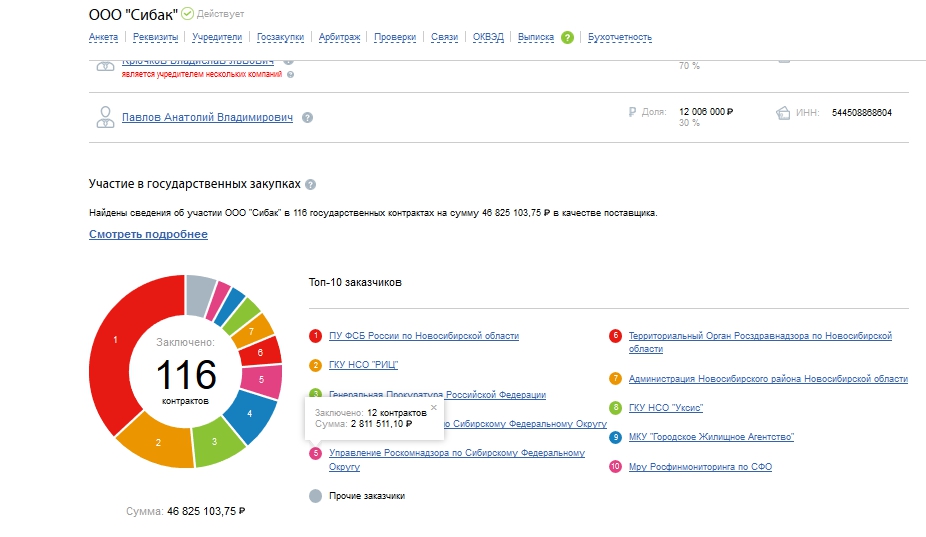Open ПУ ФСБ России по Новосибирской области
926x537 pixels.
click(424, 336)
